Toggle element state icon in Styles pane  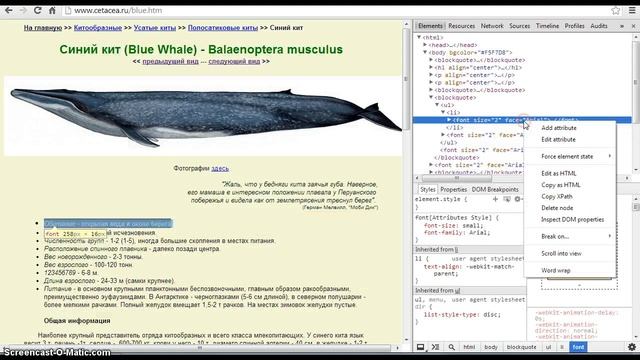tap(507, 199)
